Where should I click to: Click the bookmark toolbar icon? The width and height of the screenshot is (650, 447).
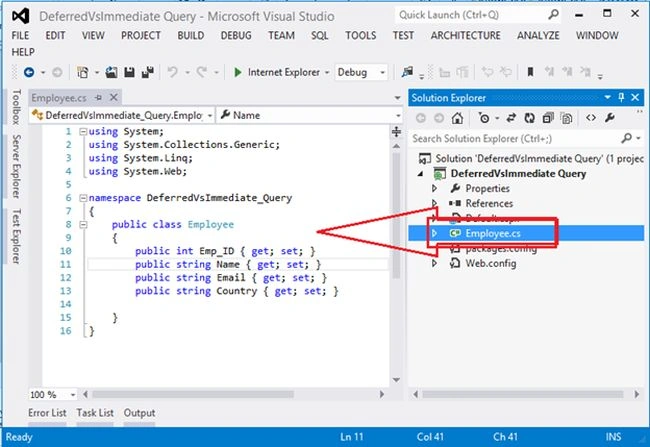coord(530,72)
